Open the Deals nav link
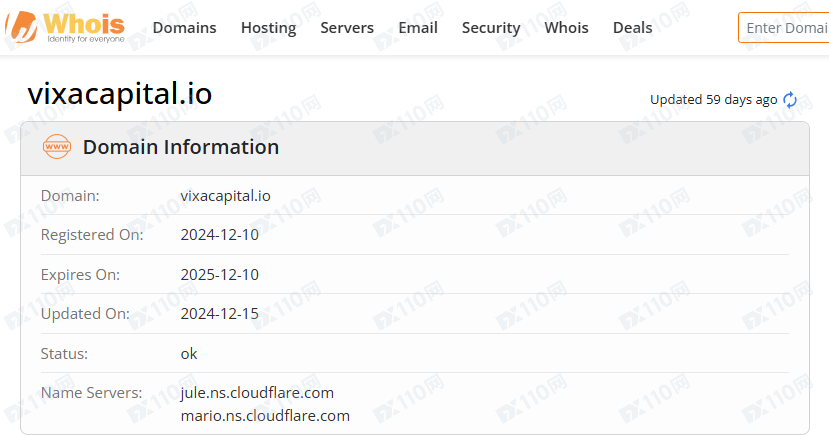The height and width of the screenshot is (435, 829). pyautogui.click(x=632, y=28)
